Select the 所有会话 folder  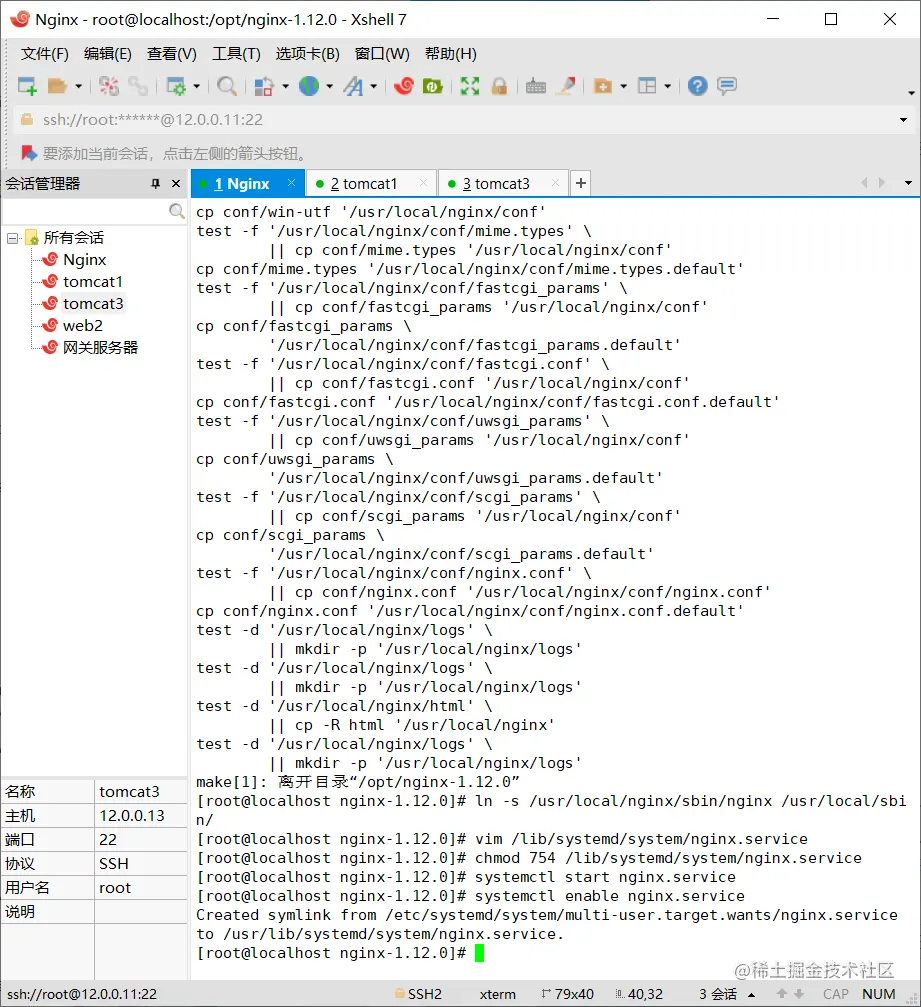pyautogui.click(x=73, y=238)
